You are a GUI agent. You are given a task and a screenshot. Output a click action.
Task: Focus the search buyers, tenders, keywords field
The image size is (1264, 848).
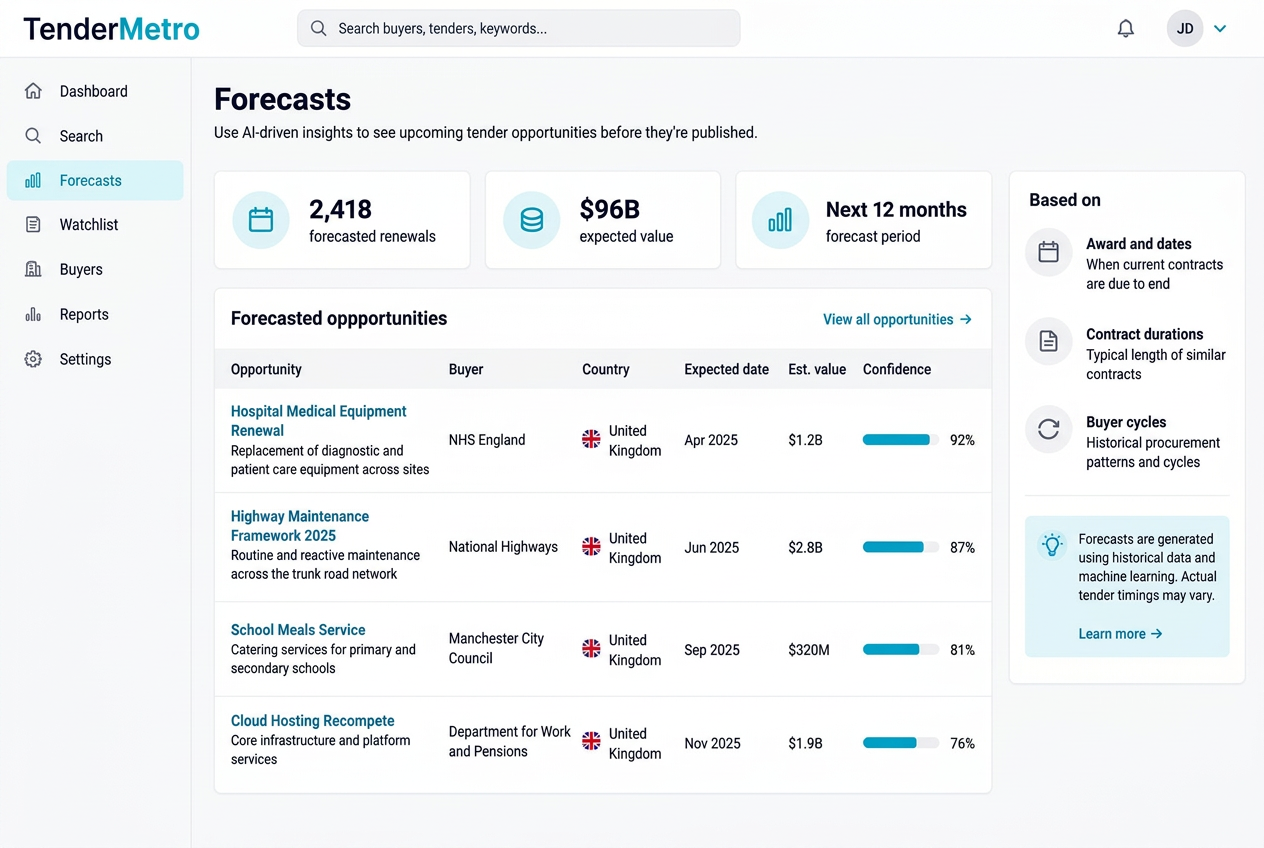[518, 29]
